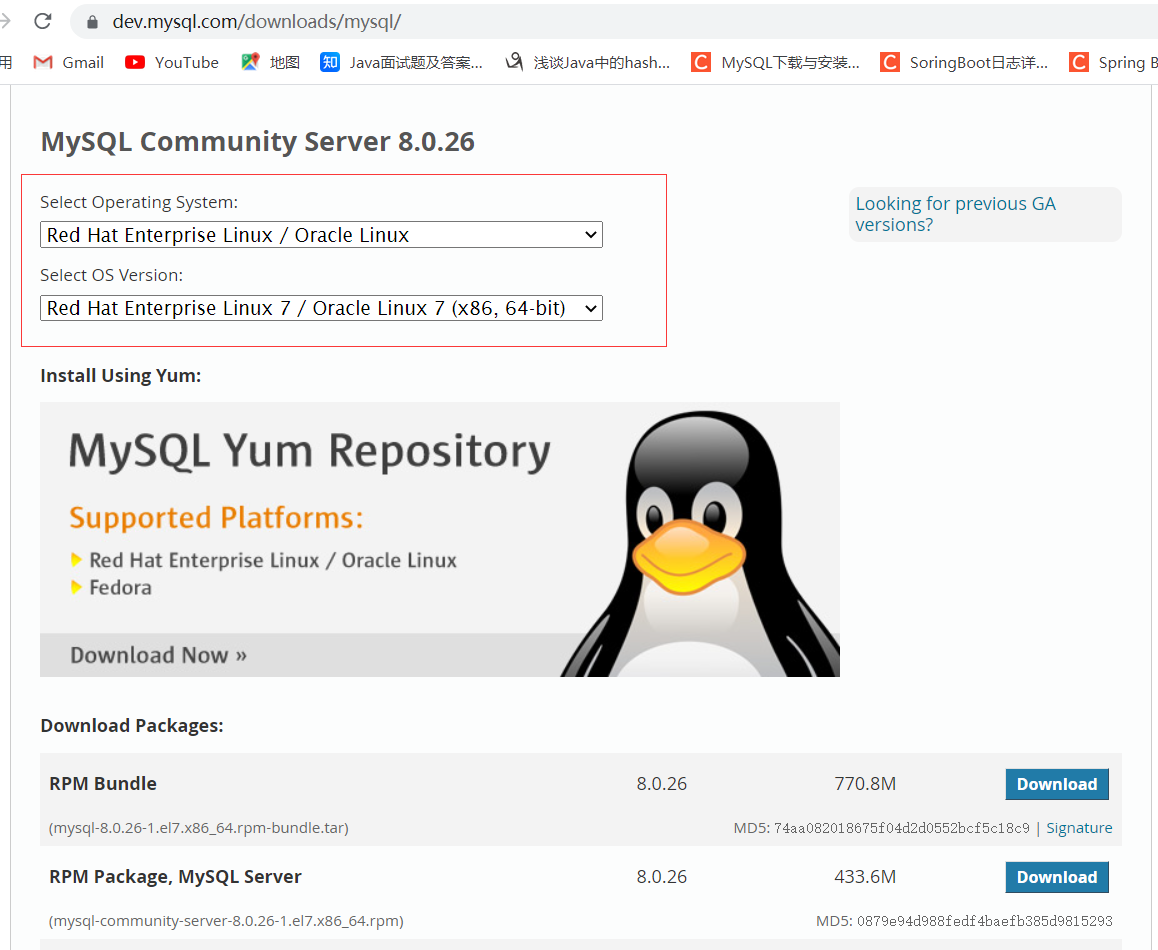Click the Download Packages heading
Image resolution: width=1158 pixels, height=950 pixels.
point(131,726)
